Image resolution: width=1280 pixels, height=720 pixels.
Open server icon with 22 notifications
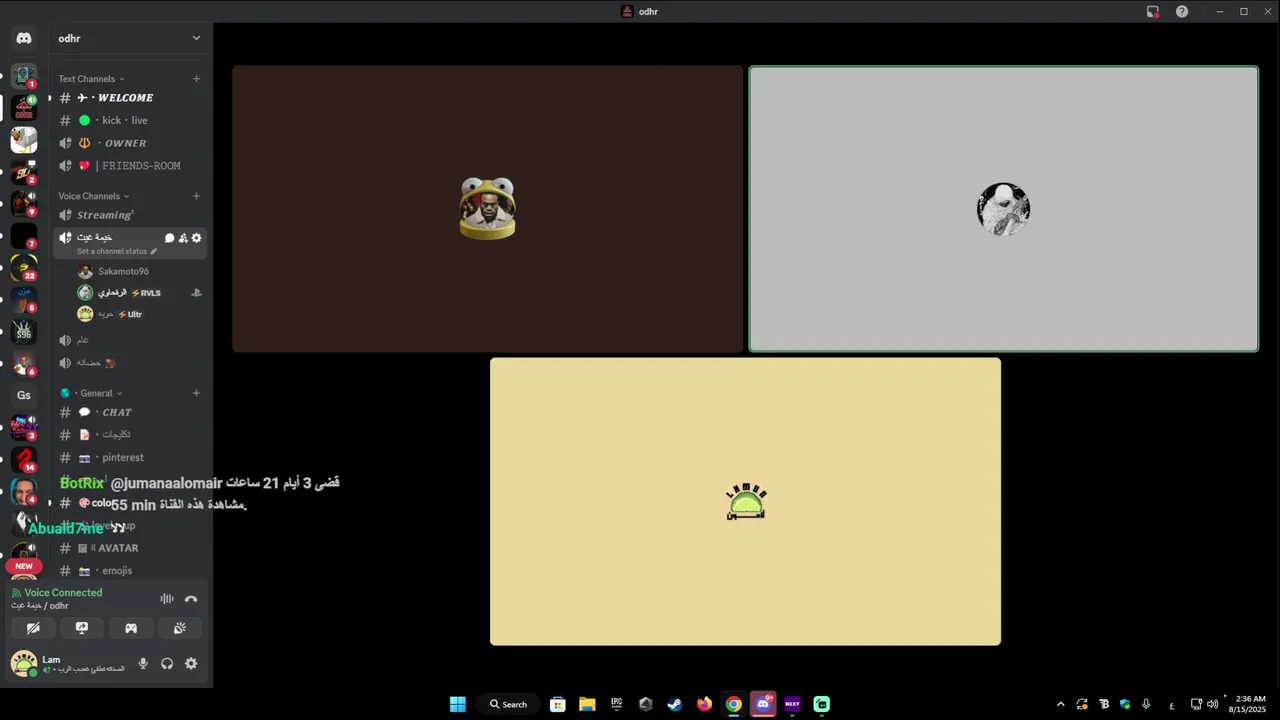(24, 268)
